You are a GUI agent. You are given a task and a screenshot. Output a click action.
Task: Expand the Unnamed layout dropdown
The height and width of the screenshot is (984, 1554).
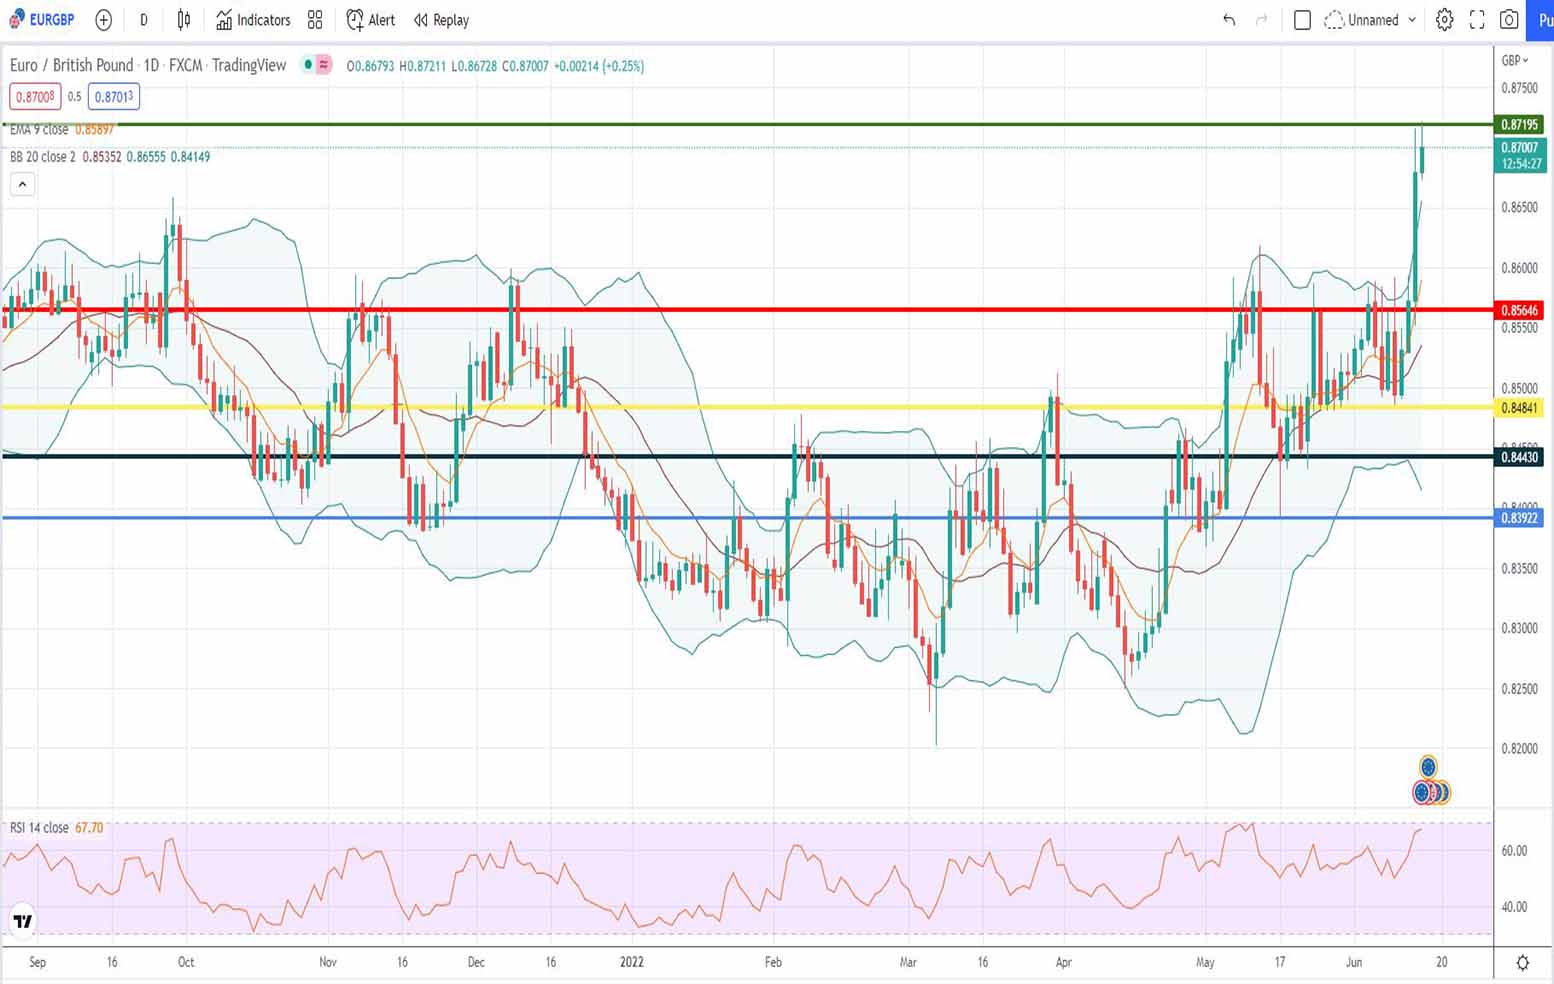(1371, 20)
